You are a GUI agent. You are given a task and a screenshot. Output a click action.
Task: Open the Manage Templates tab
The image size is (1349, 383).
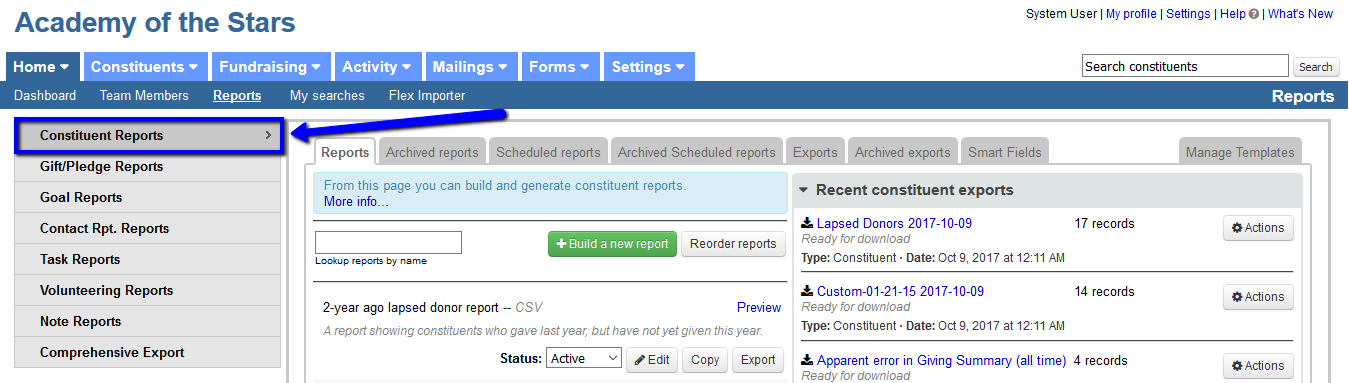(x=1240, y=152)
